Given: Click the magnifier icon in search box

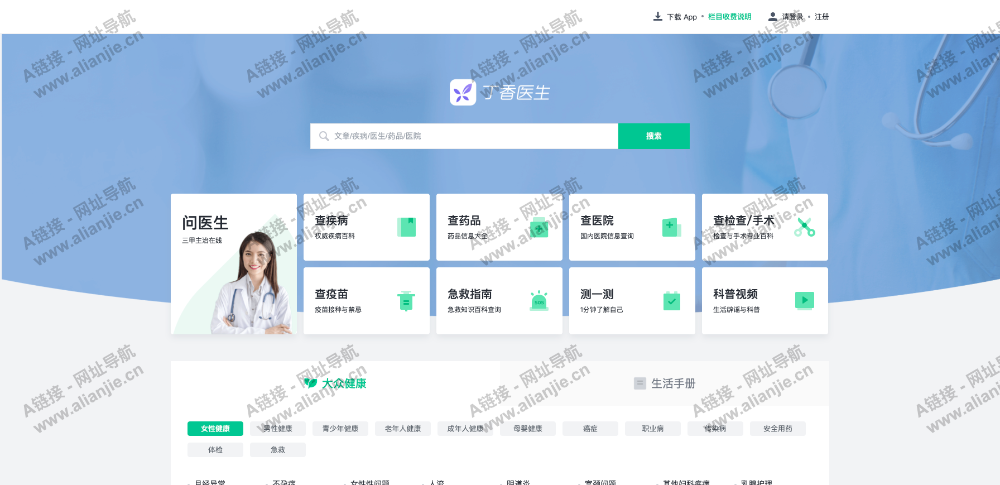Looking at the screenshot, I should coord(324,136).
